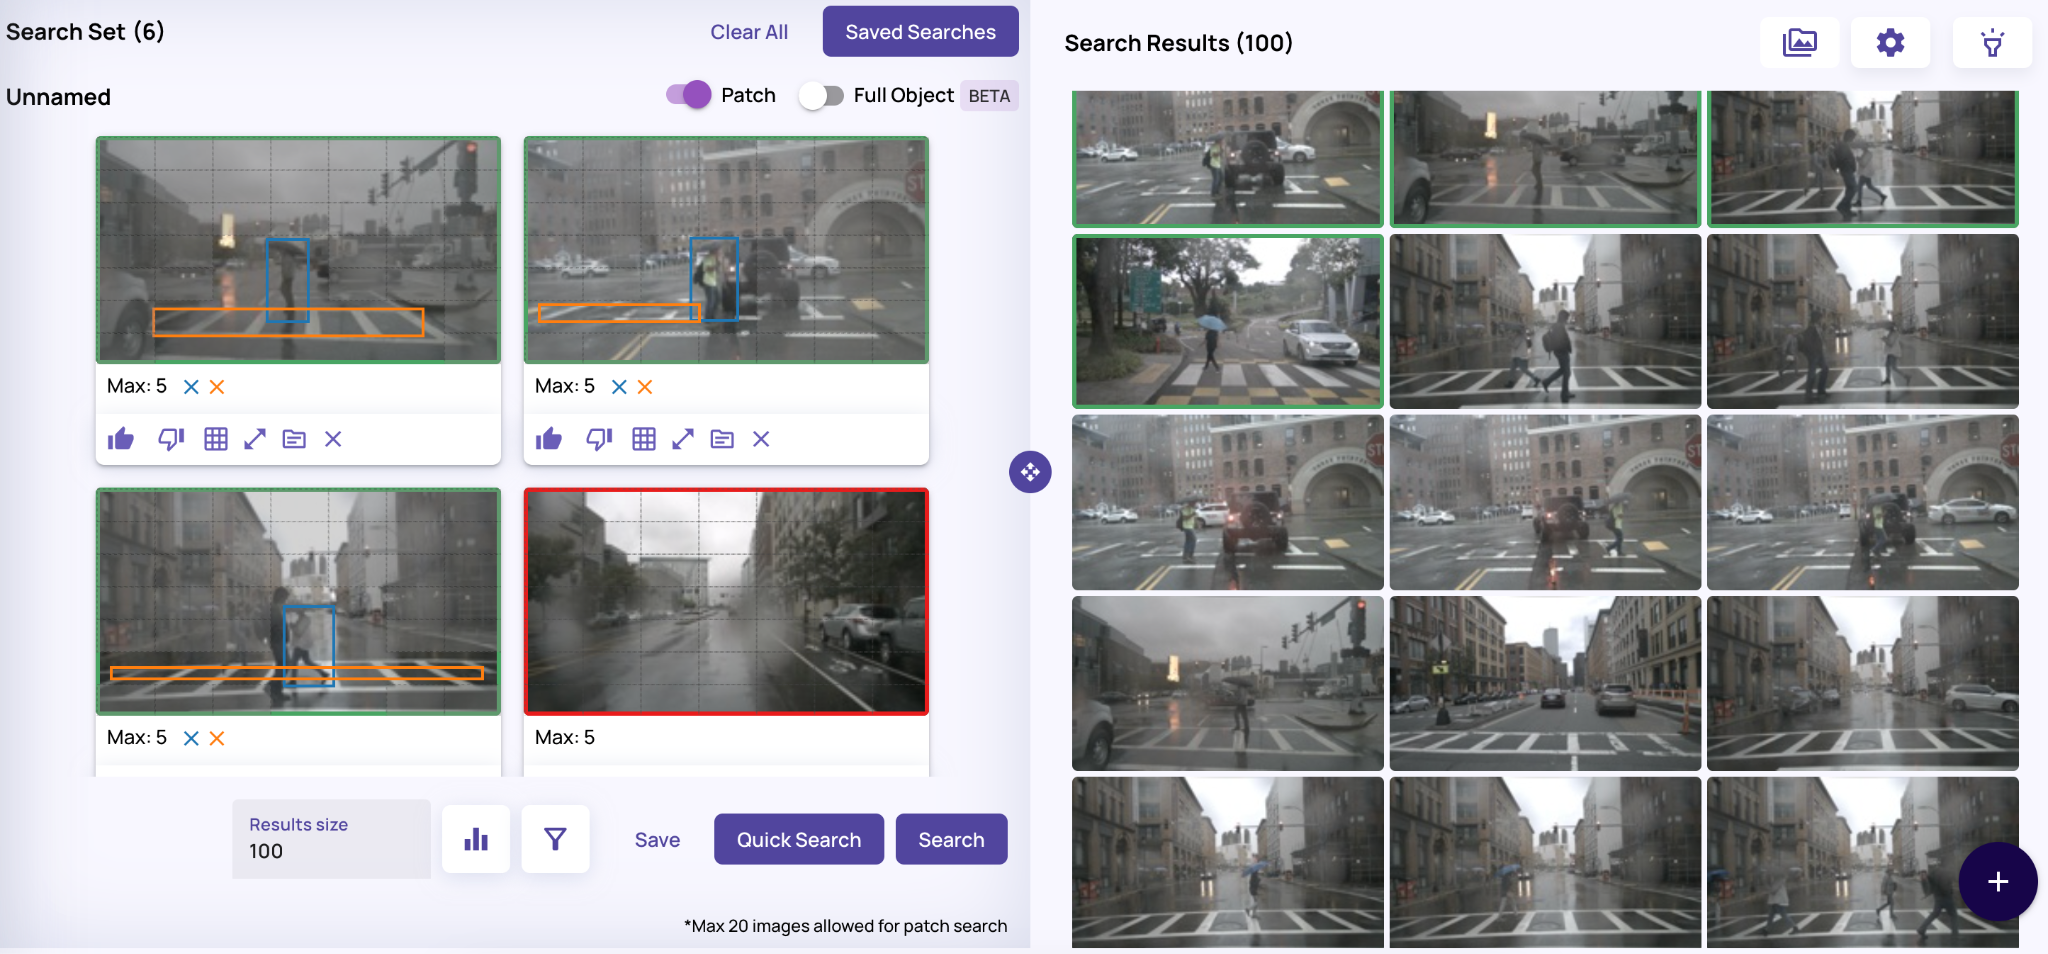The height and width of the screenshot is (954, 2048).
Task: Open the folder icon under the first search image
Action: pos(293,438)
